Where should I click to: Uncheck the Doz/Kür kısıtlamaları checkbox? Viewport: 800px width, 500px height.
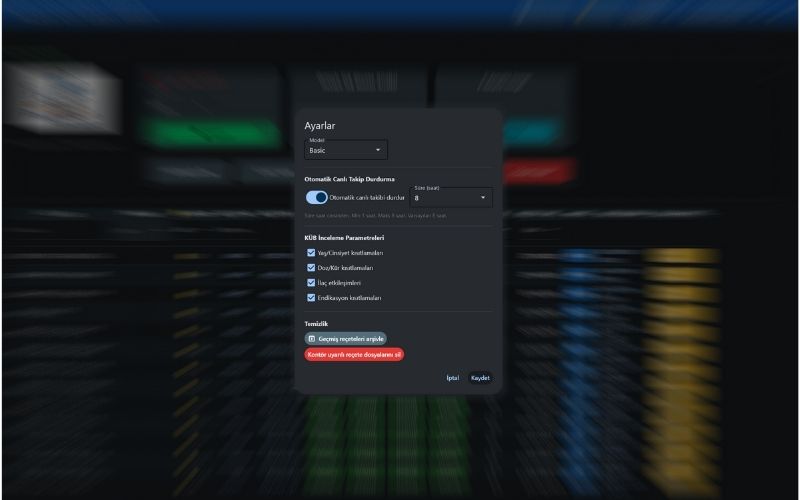coord(311,268)
